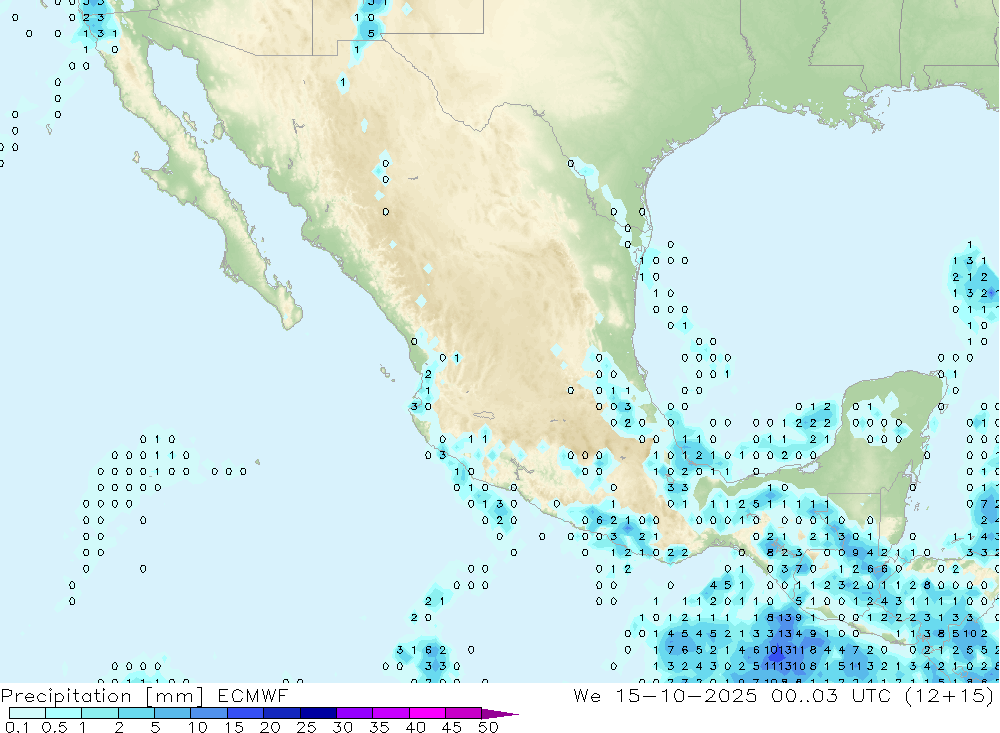Select the 40–45 mm magenta legend box
Screen dimensions: 1000x733
coord(427,713)
